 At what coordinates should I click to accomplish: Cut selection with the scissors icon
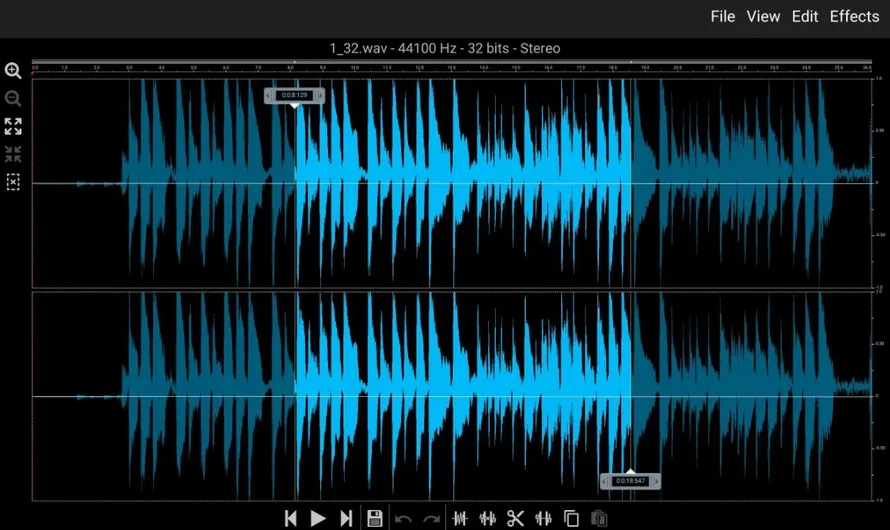point(515,518)
